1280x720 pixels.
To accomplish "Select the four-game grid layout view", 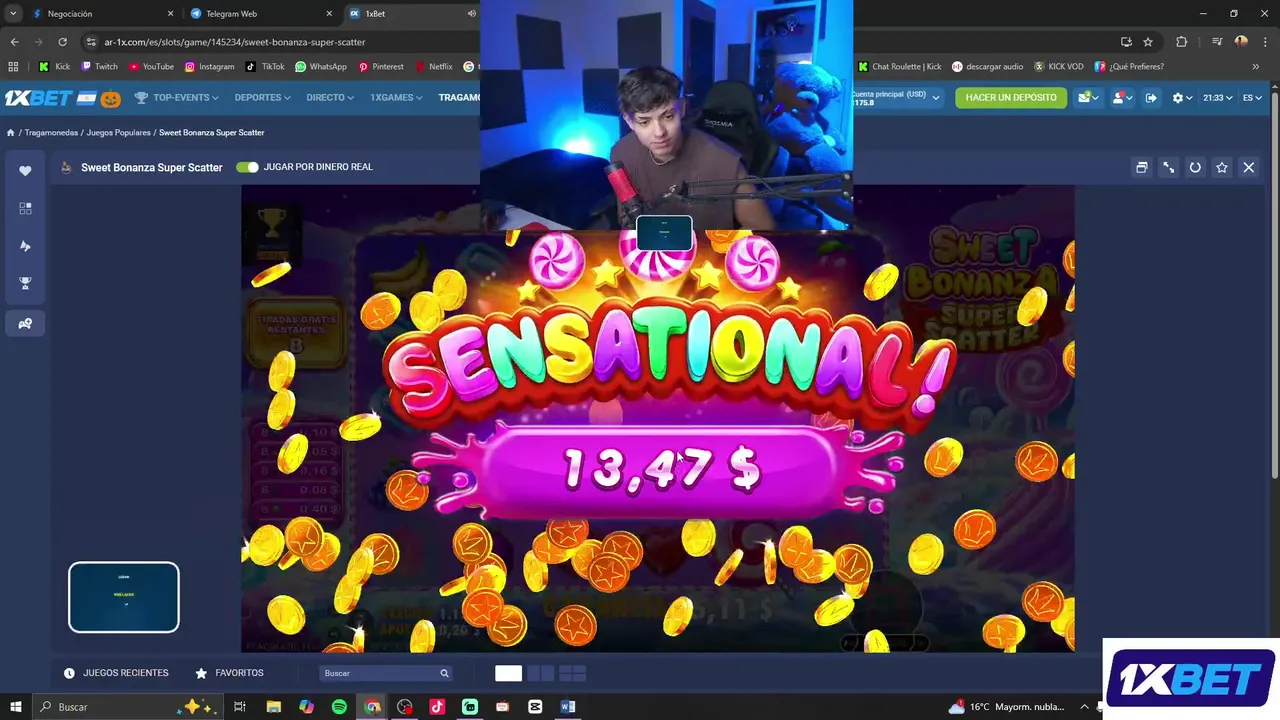I will point(573,673).
